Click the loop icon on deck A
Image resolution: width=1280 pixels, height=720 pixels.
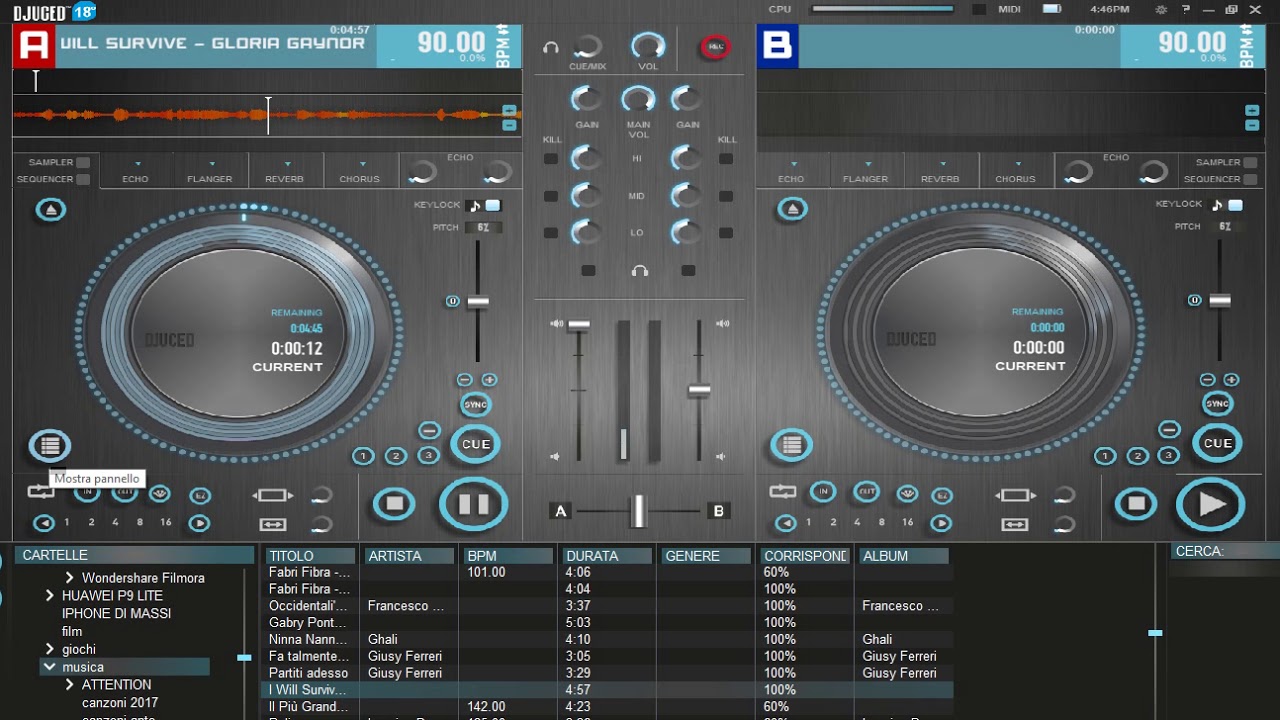pos(41,491)
